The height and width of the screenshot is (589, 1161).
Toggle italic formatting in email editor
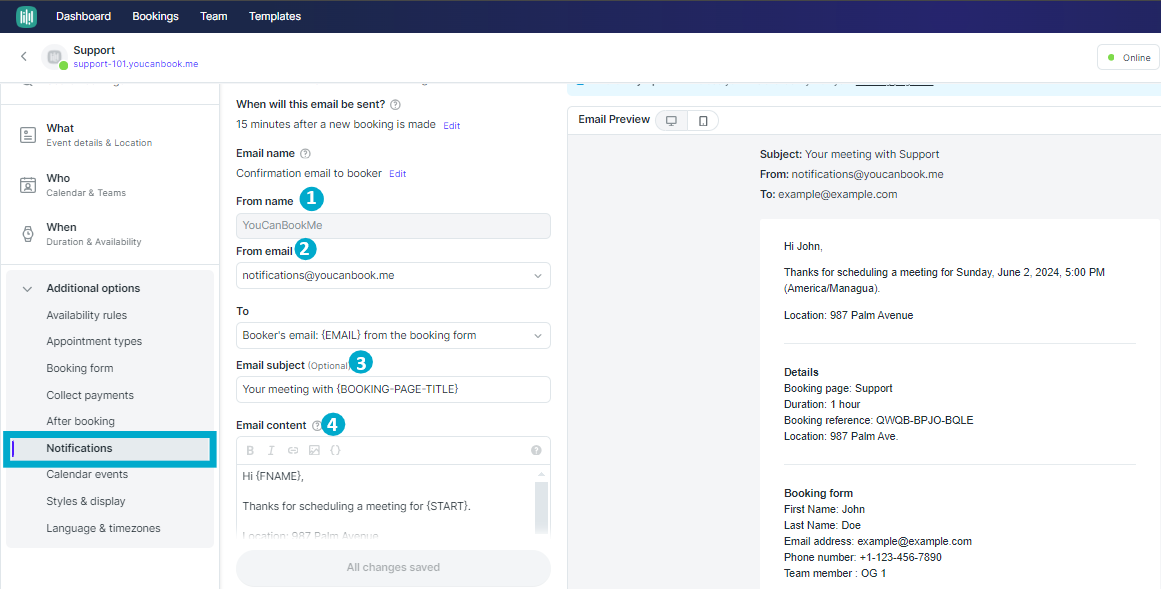click(271, 450)
